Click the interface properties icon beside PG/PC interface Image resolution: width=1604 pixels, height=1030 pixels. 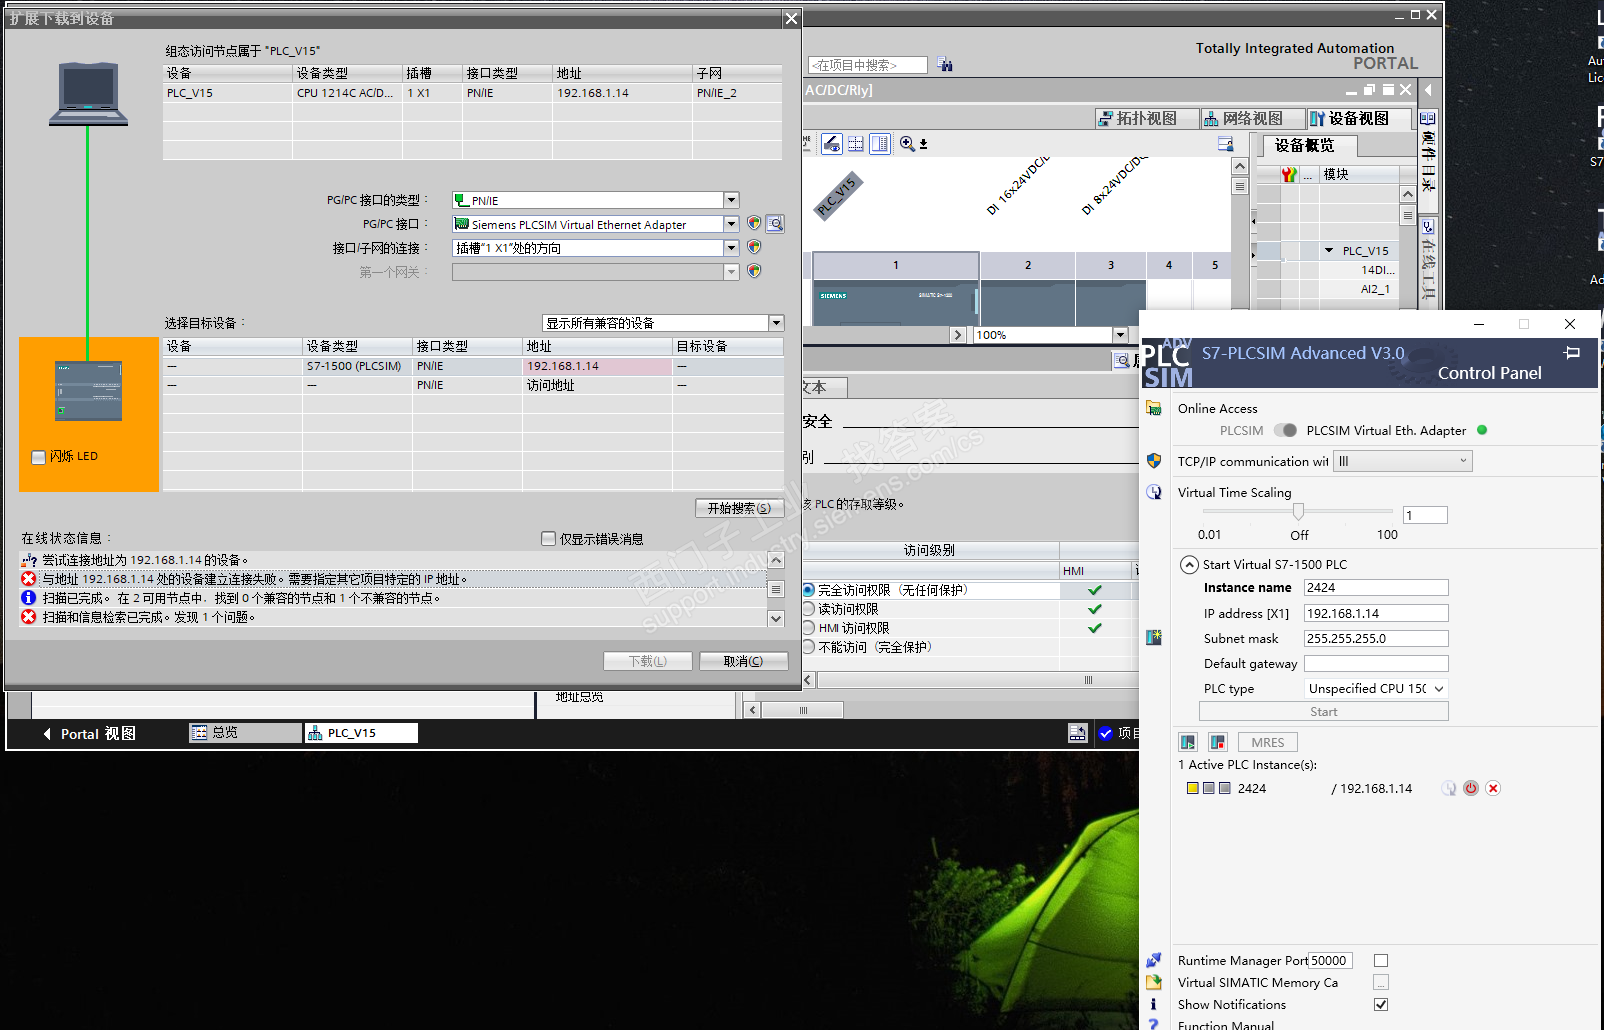775,224
